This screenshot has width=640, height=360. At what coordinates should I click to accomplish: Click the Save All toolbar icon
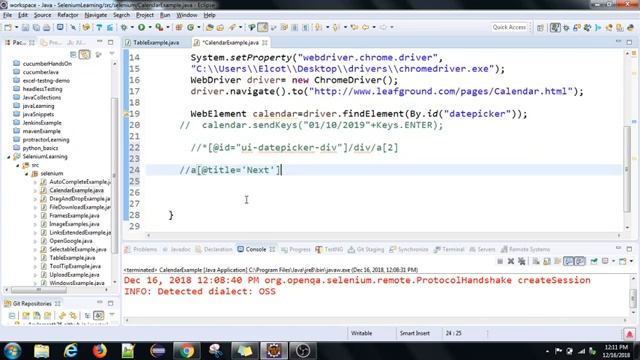point(36,27)
